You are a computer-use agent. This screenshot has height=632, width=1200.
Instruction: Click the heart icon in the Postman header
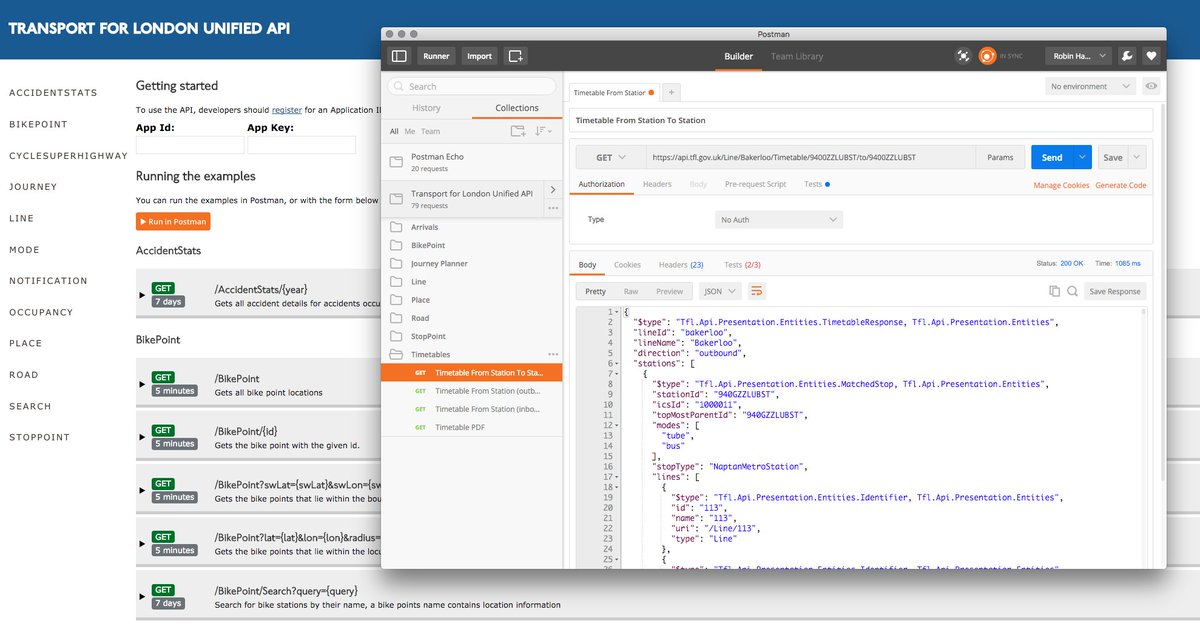point(1151,56)
